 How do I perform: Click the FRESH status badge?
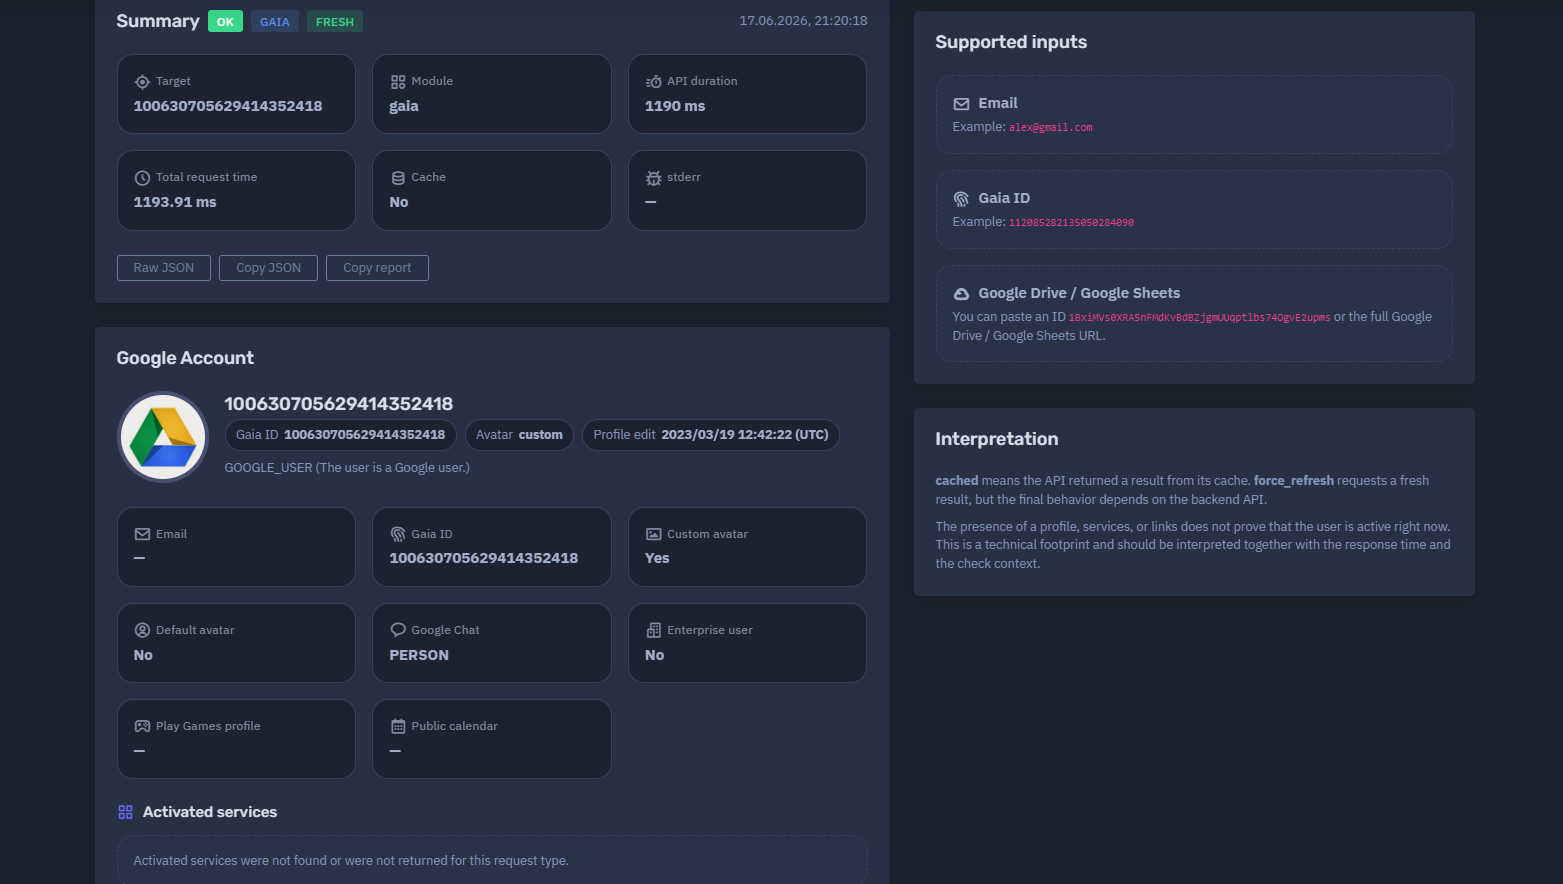pos(335,22)
